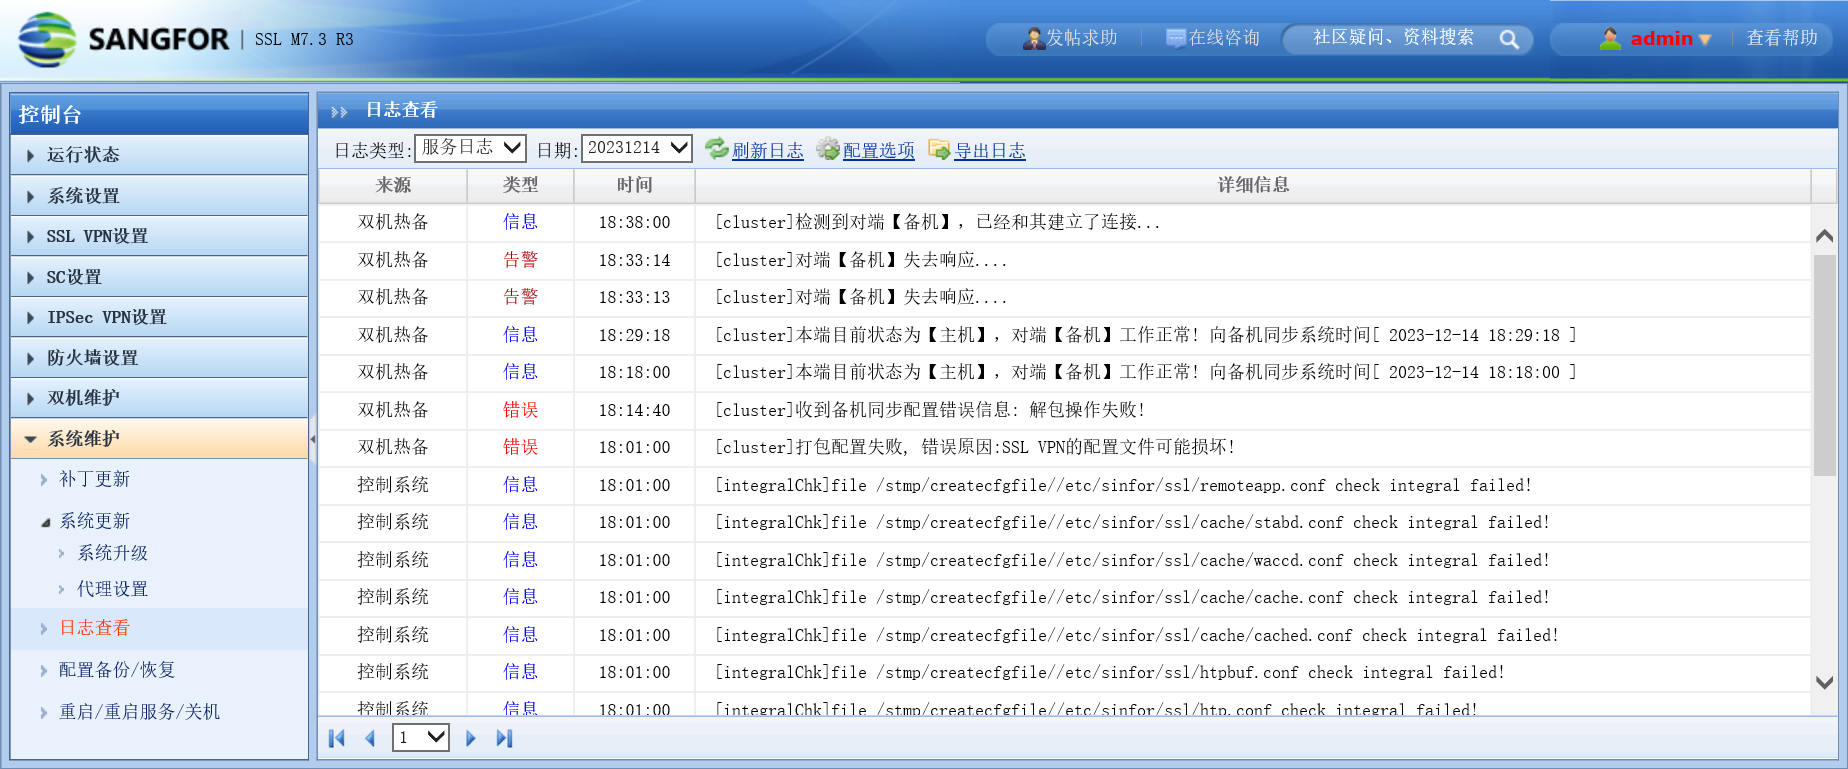Open the 配置备份/恢复 menu item
The height and width of the screenshot is (769, 1848).
116,670
